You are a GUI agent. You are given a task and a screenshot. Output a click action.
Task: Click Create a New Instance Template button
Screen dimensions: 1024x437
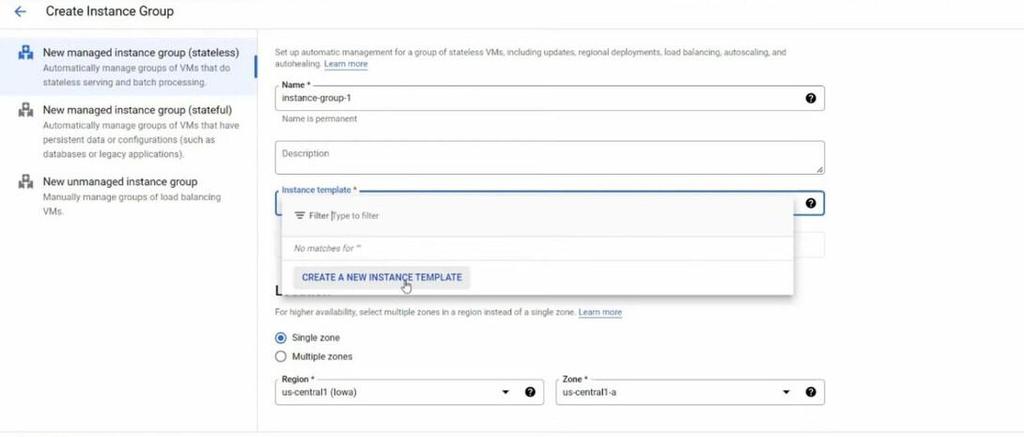(381, 277)
